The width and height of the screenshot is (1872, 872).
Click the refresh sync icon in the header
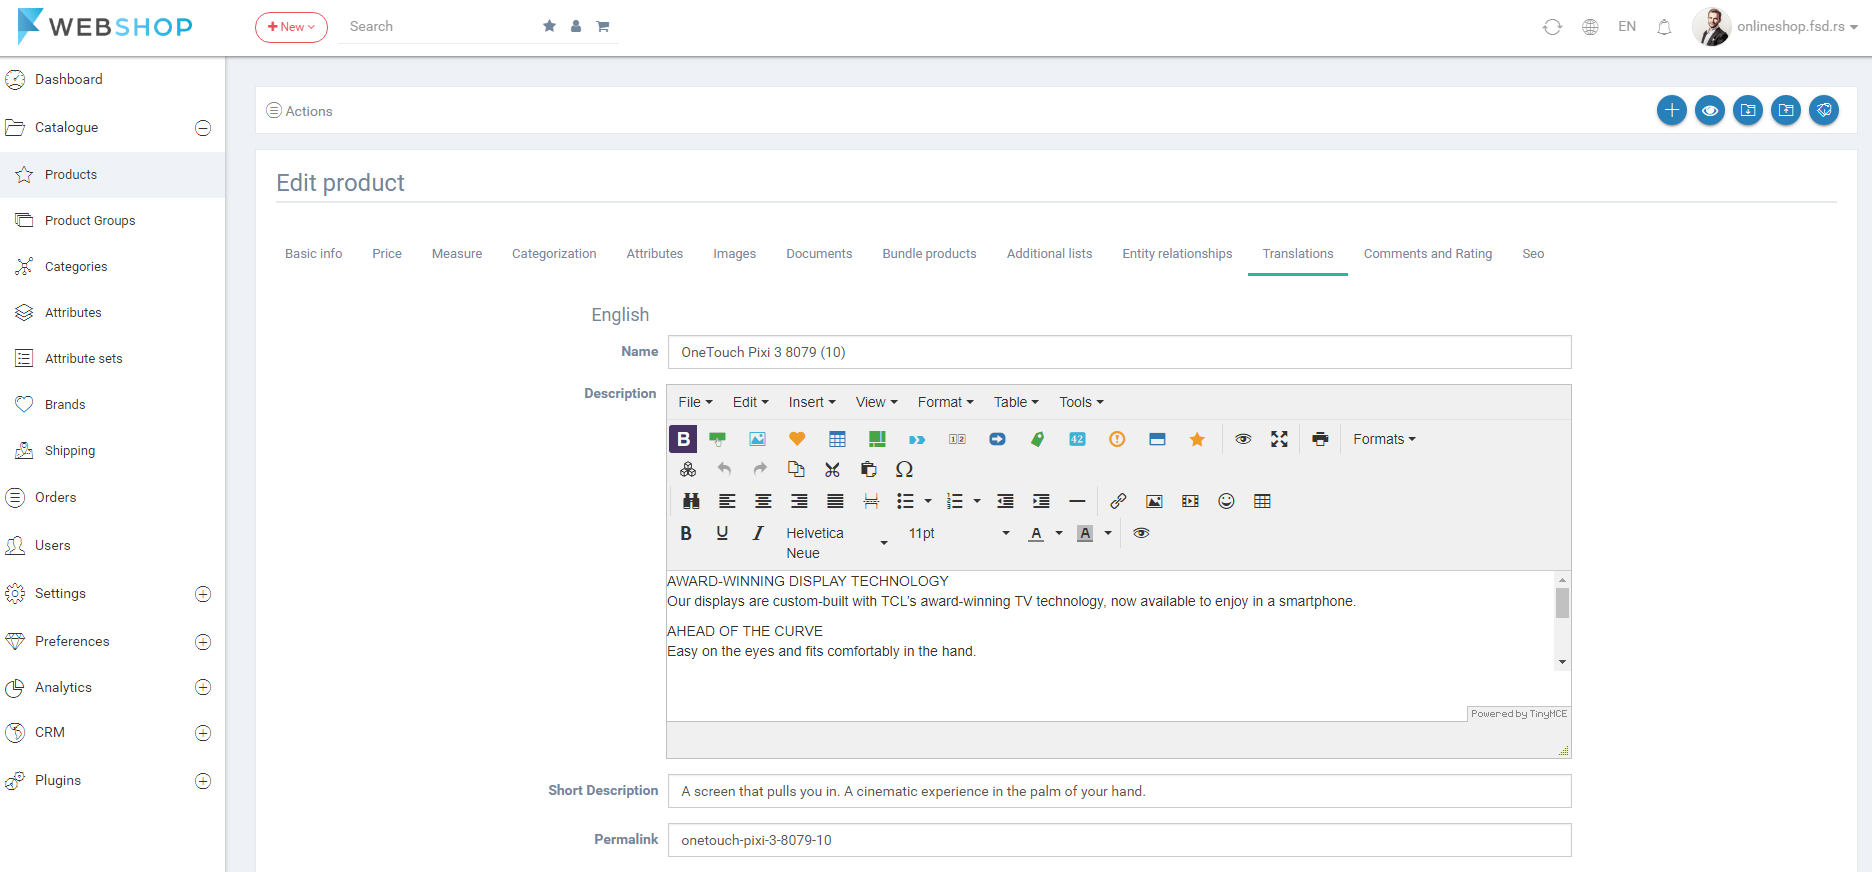pos(1552,27)
